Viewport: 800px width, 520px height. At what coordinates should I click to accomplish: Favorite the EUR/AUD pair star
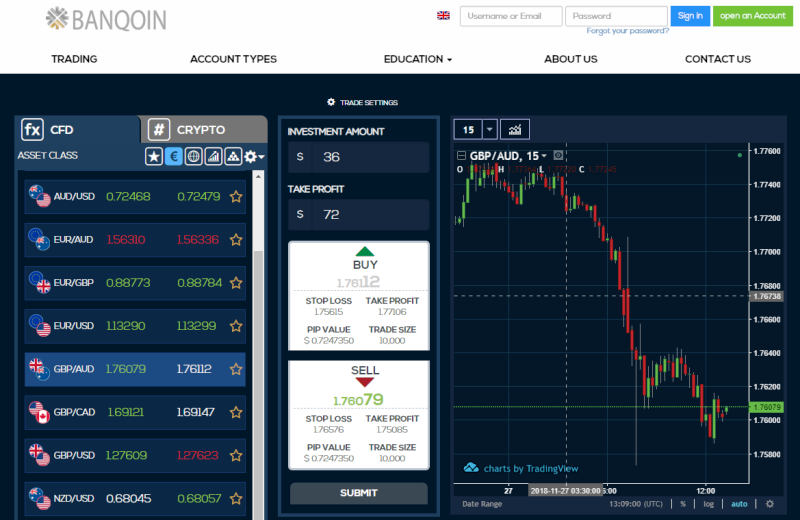tap(236, 239)
